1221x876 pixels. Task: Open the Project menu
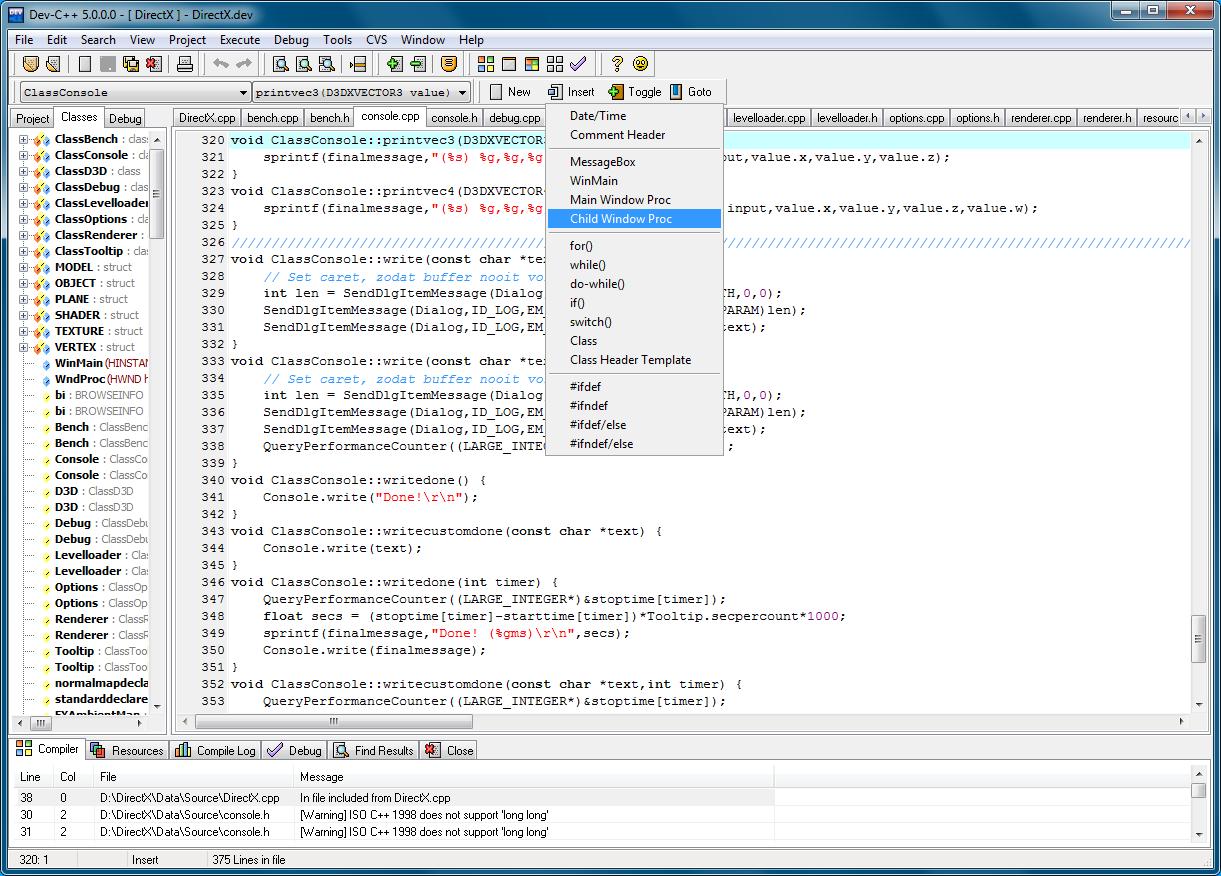point(186,40)
